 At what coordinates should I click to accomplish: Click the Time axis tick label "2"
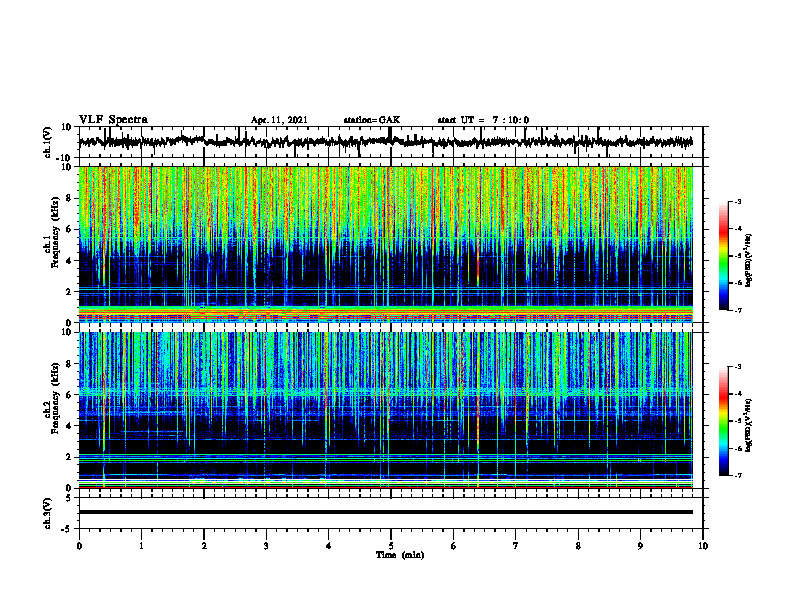pyautogui.click(x=204, y=546)
